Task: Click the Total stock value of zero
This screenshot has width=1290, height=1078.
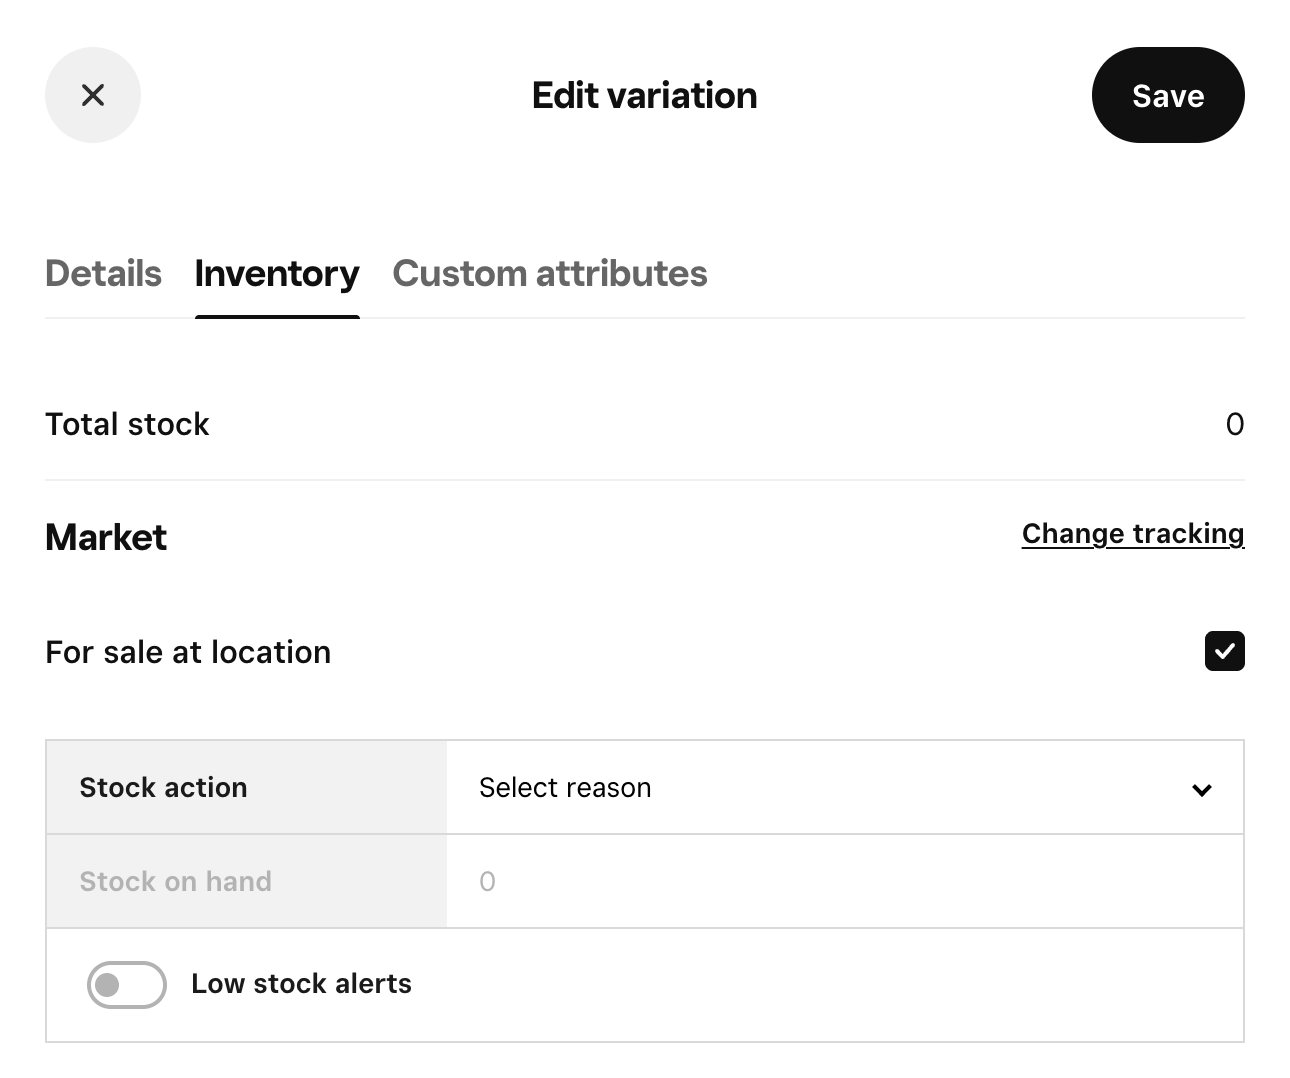Action: (1234, 424)
